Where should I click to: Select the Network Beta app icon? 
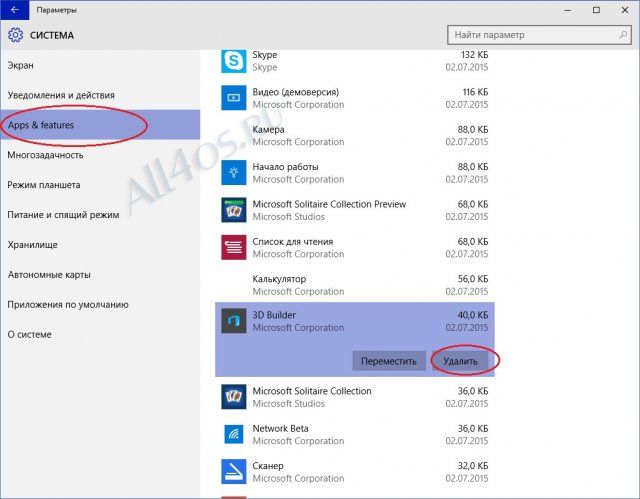[x=233, y=434]
